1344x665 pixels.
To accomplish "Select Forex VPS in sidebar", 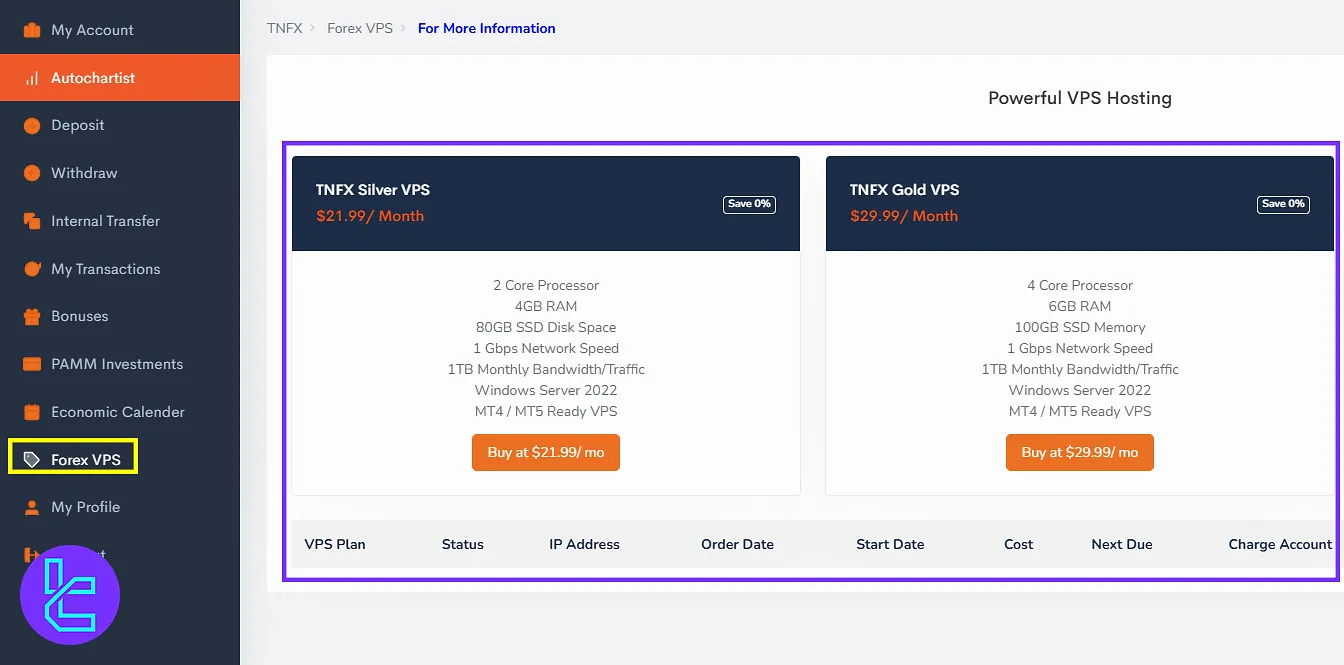I will 120,460.
